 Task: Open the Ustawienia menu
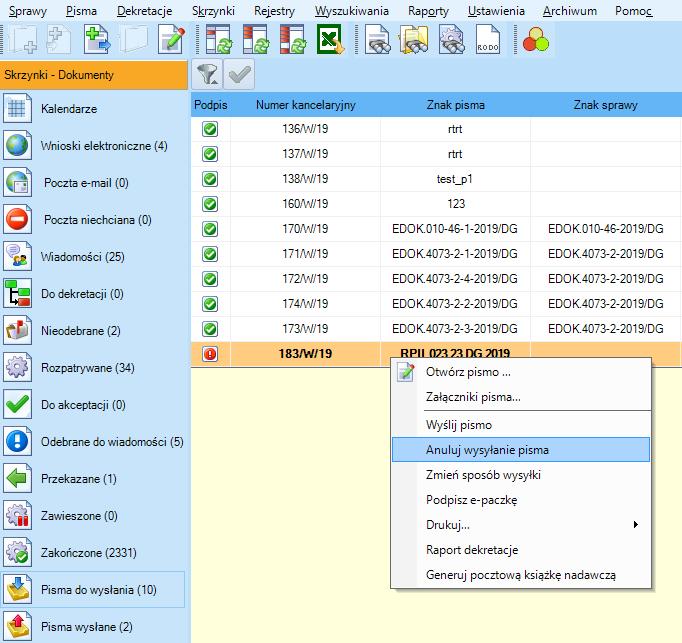point(496,11)
